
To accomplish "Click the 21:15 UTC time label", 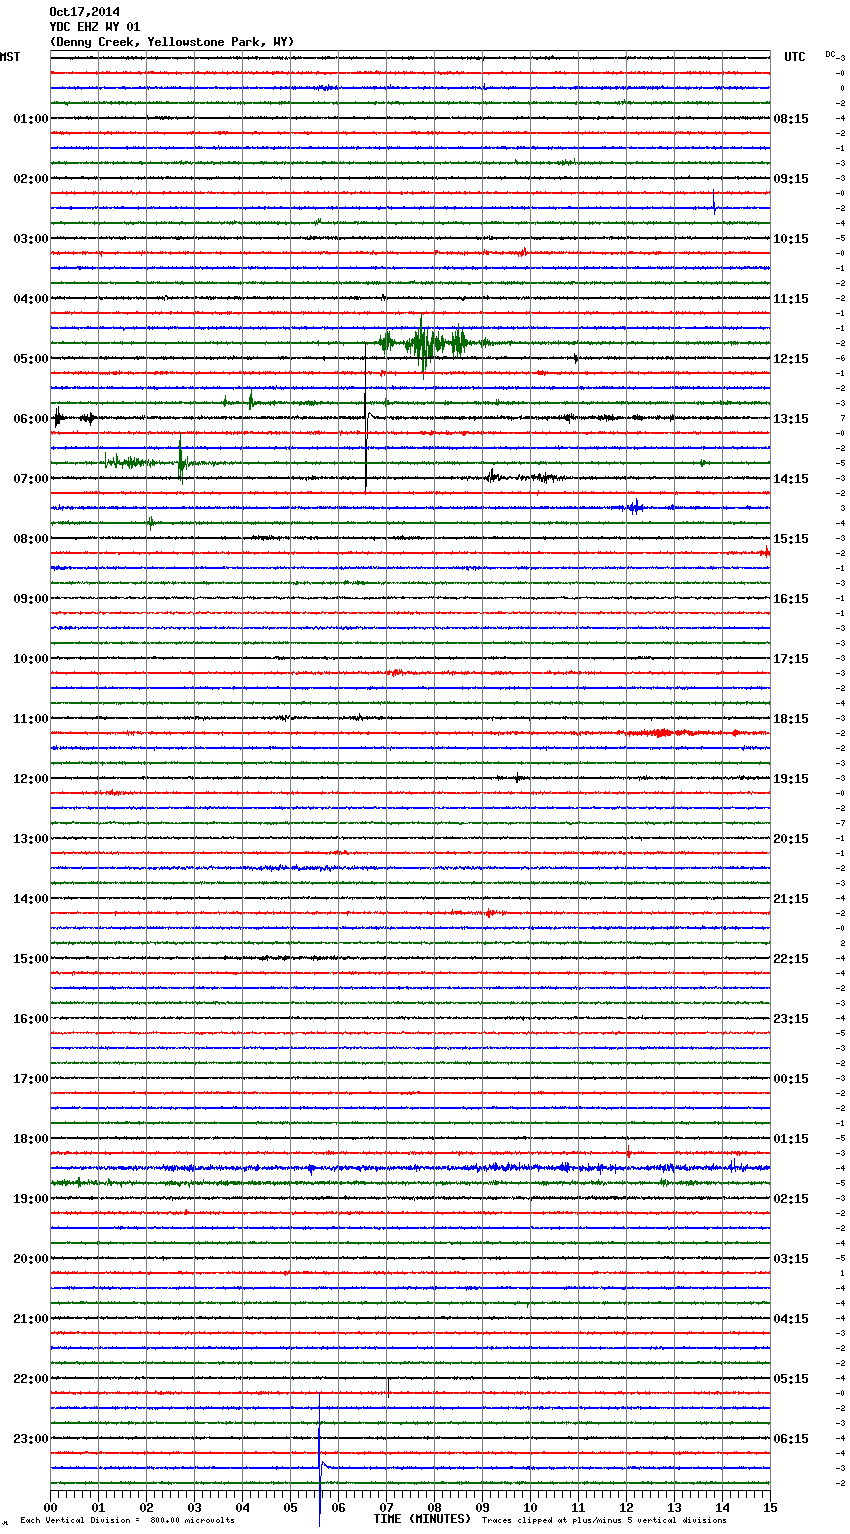I will (791, 899).
